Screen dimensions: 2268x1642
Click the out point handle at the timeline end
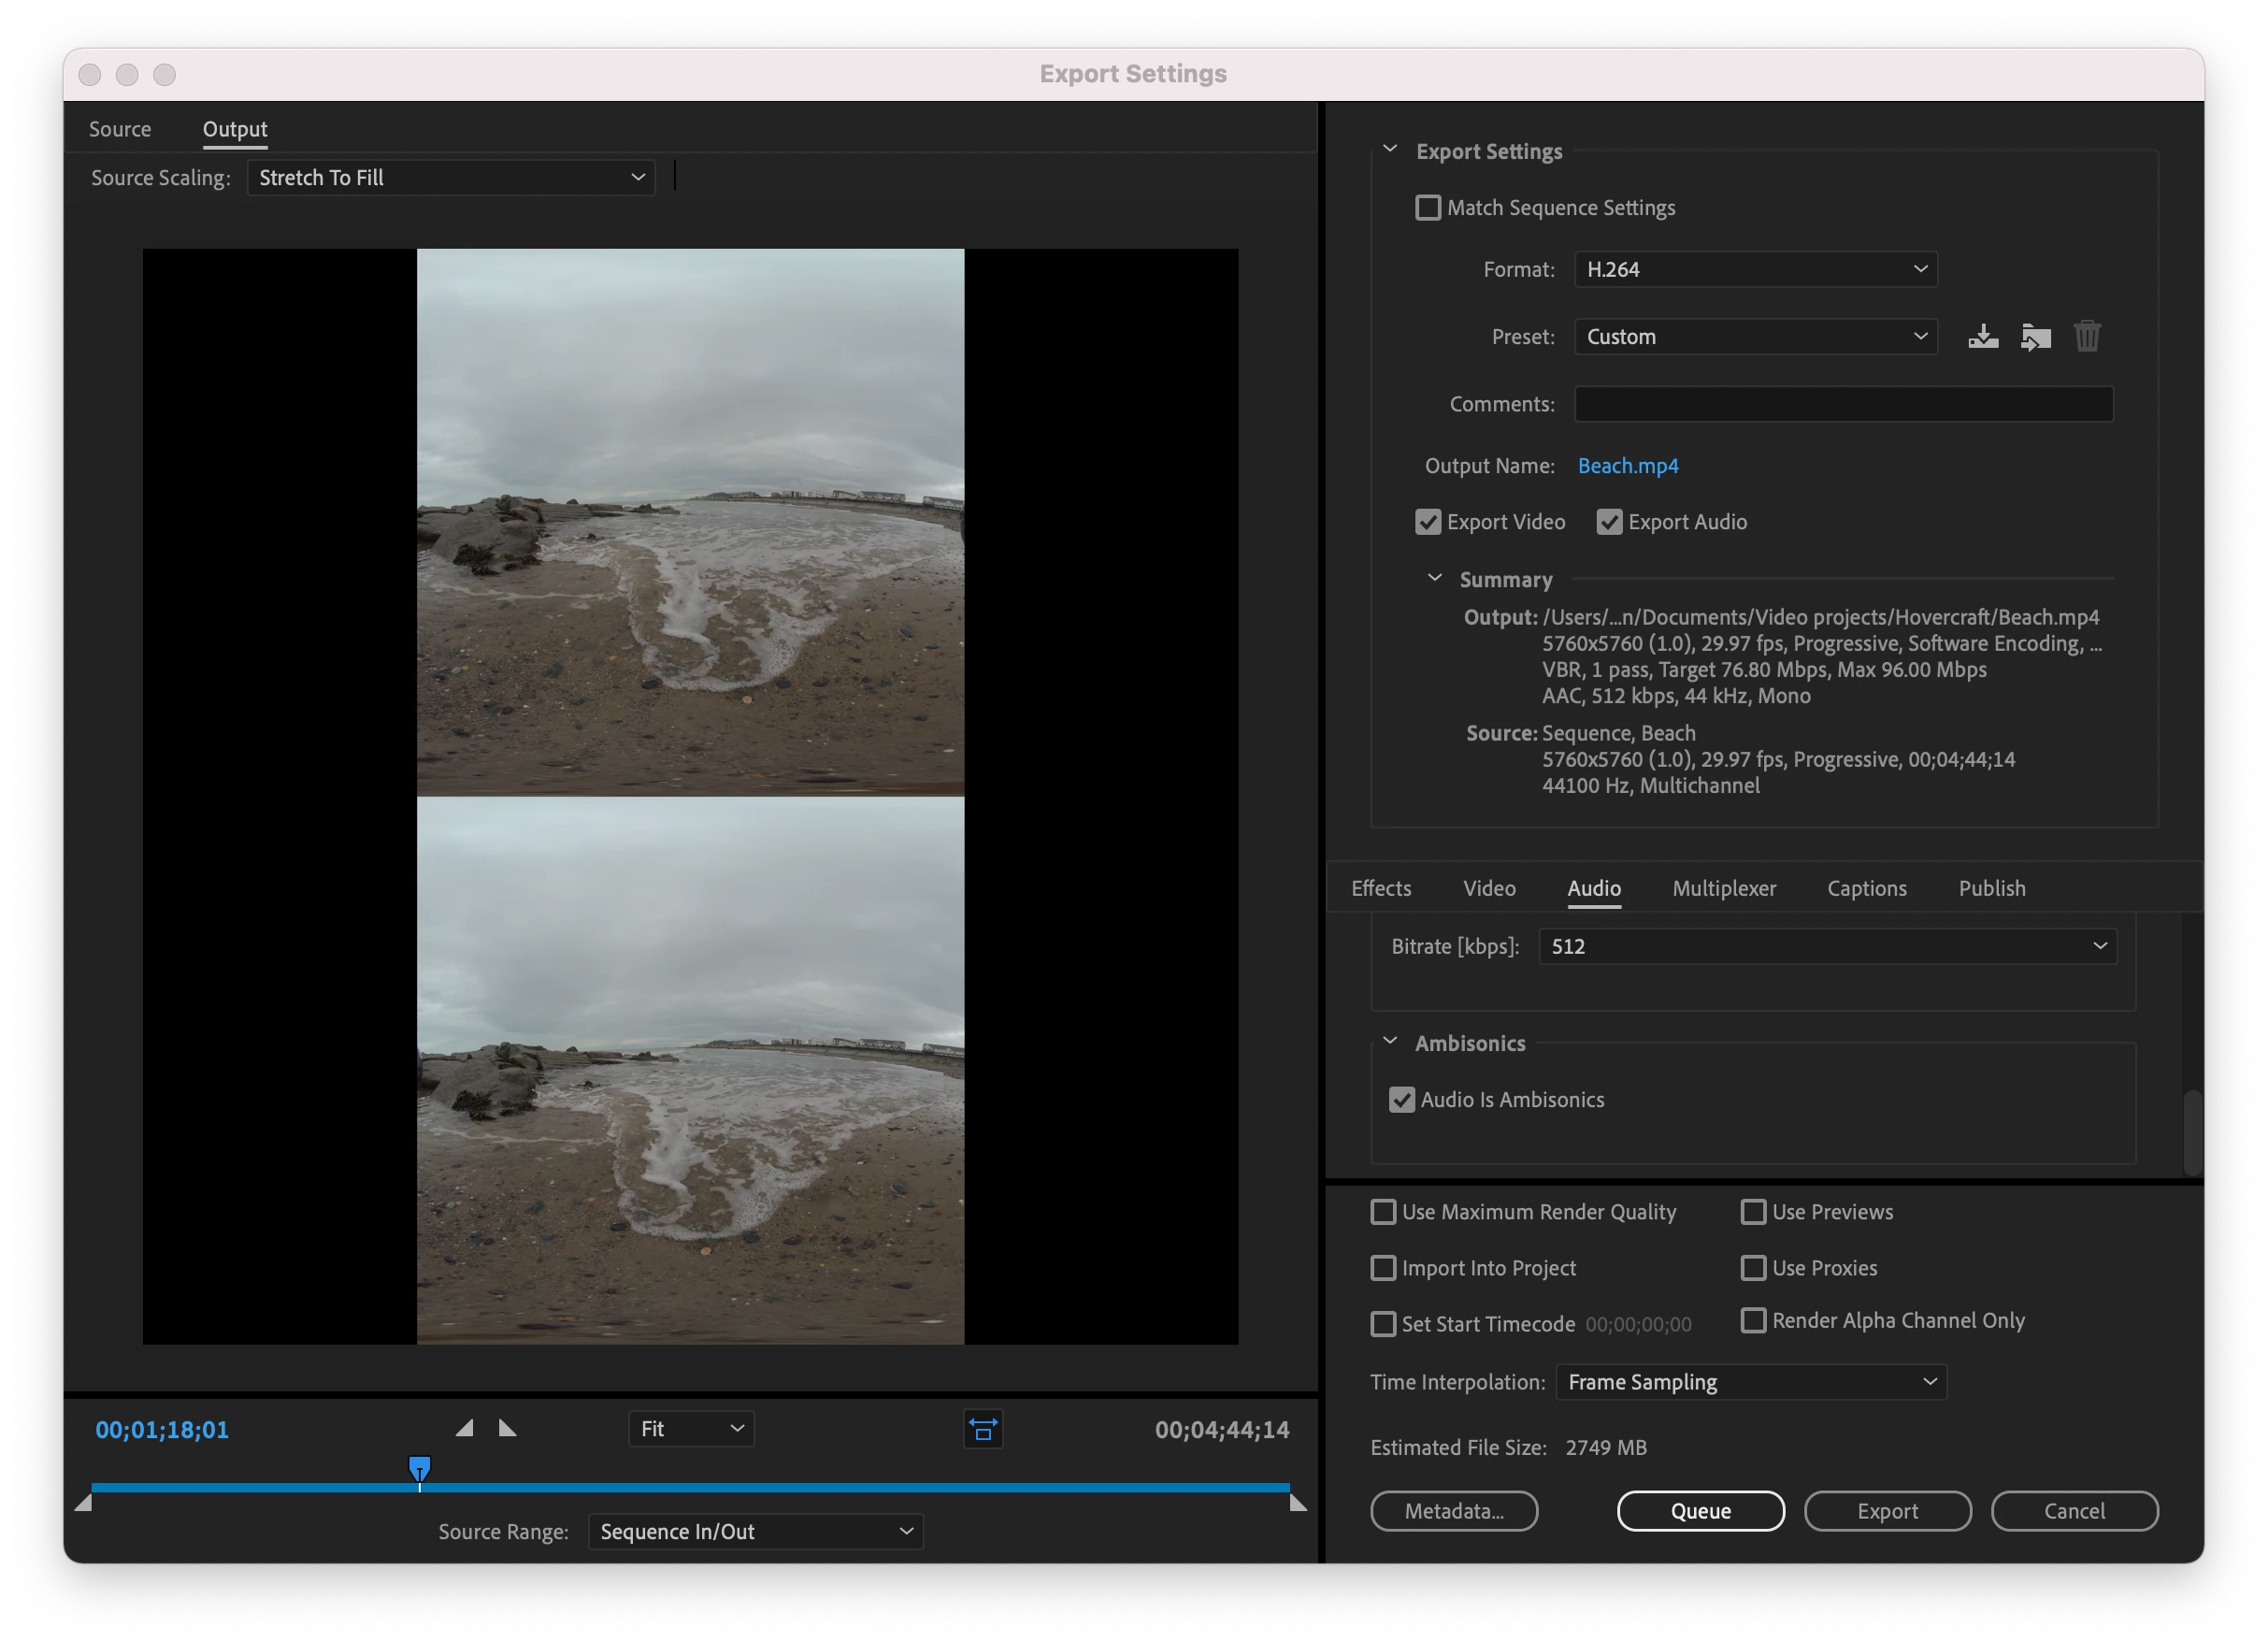(x=1298, y=1503)
